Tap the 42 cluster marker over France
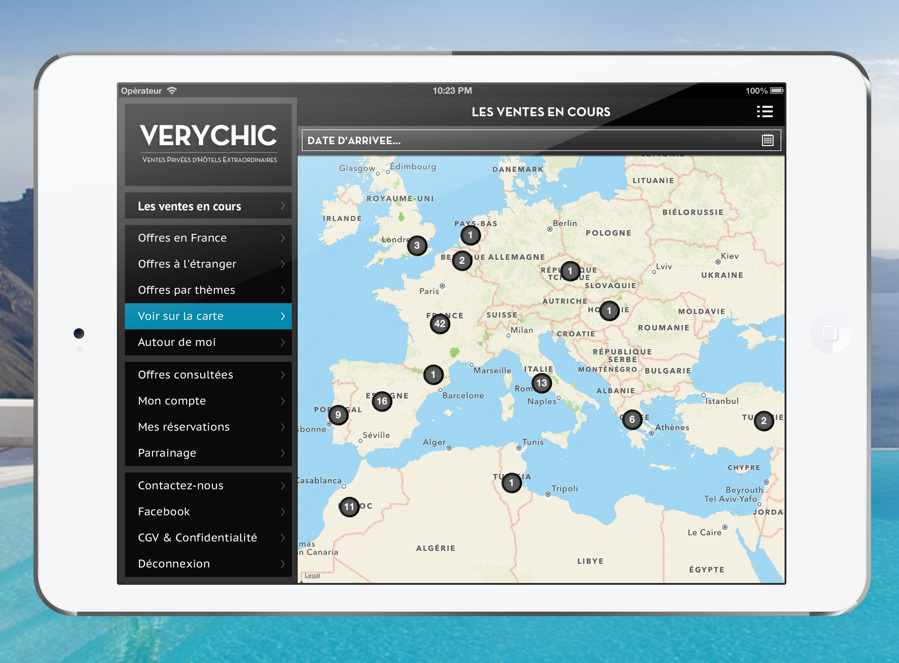The height and width of the screenshot is (663, 899). [440, 323]
